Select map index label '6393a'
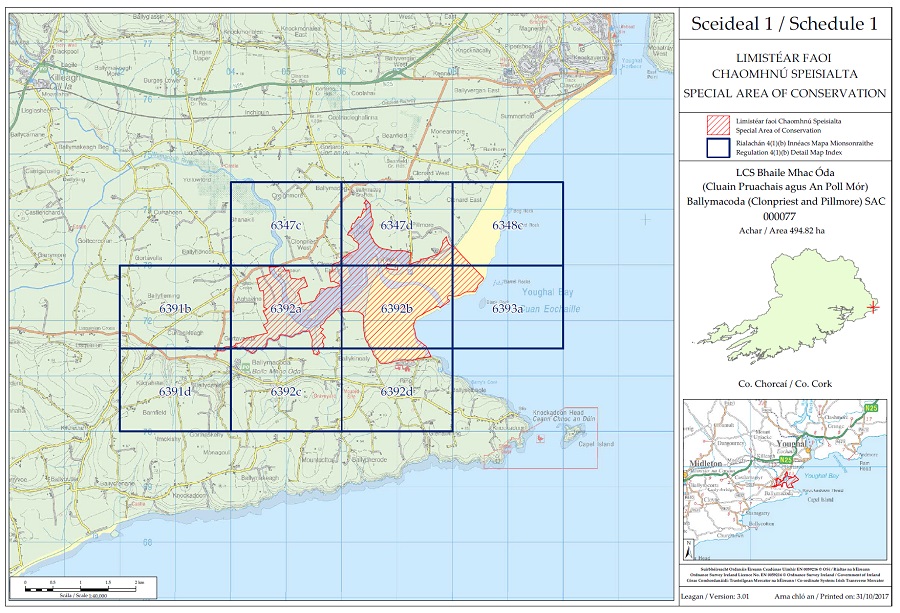Screen dimensions: 900x613 tap(507, 309)
